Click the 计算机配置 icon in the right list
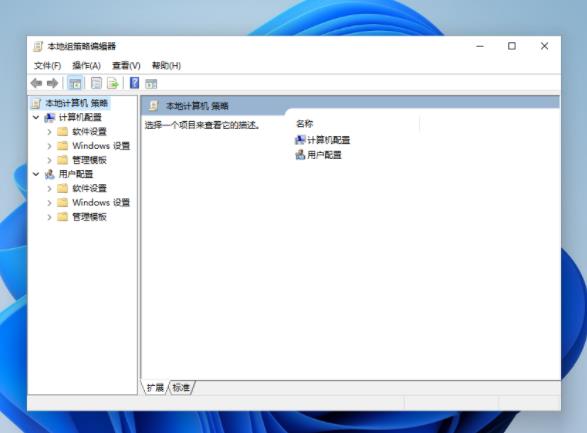This screenshot has width=587, height=433. pos(300,140)
